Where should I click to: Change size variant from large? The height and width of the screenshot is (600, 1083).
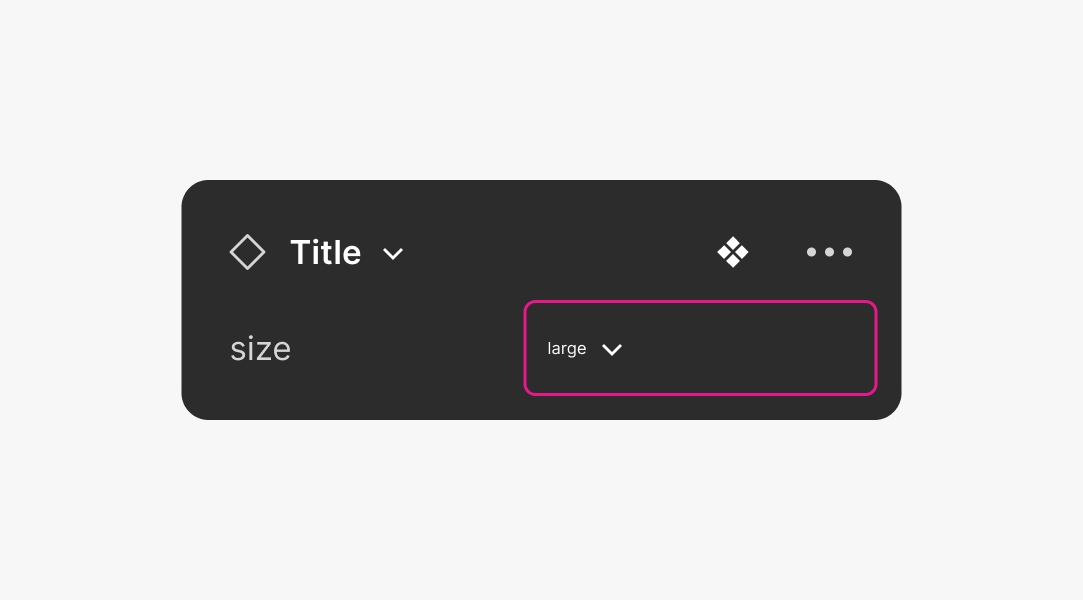tap(700, 348)
